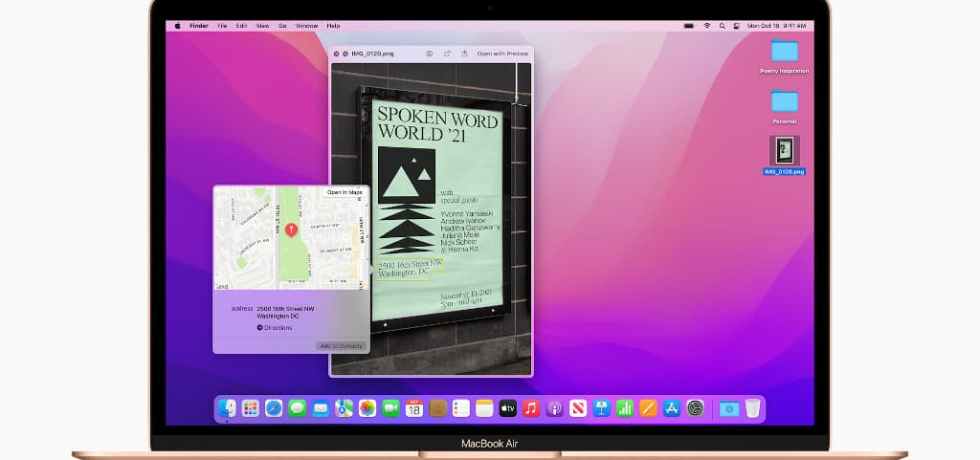Click the Share icon in Quick Look toolbar
The width and height of the screenshot is (980, 460).
pos(464,53)
